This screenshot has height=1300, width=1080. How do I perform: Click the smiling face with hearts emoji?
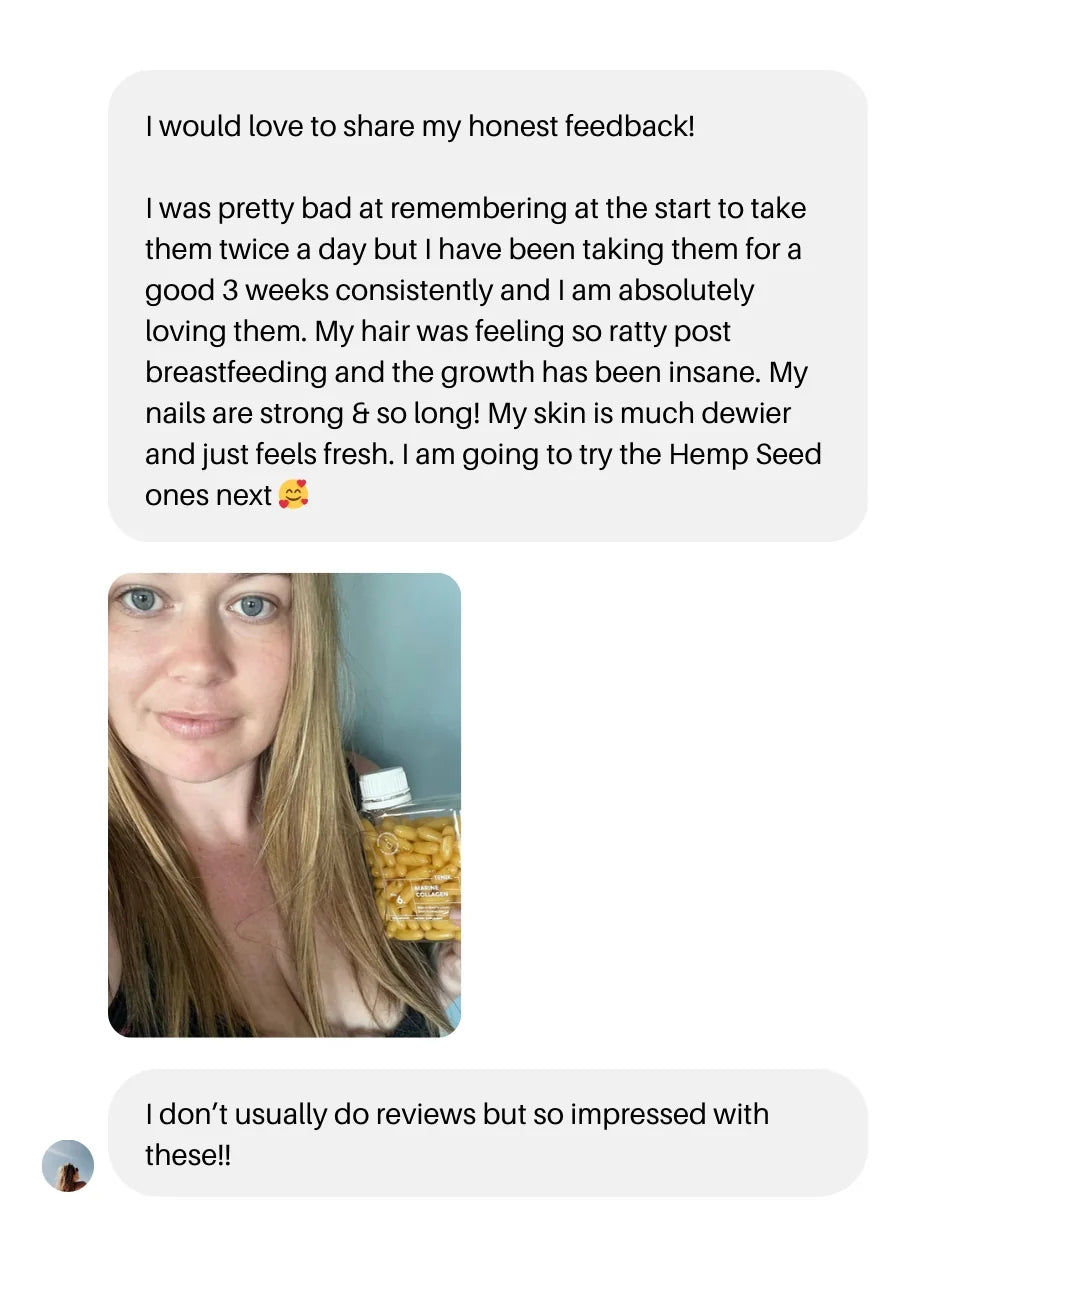(293, 494)
